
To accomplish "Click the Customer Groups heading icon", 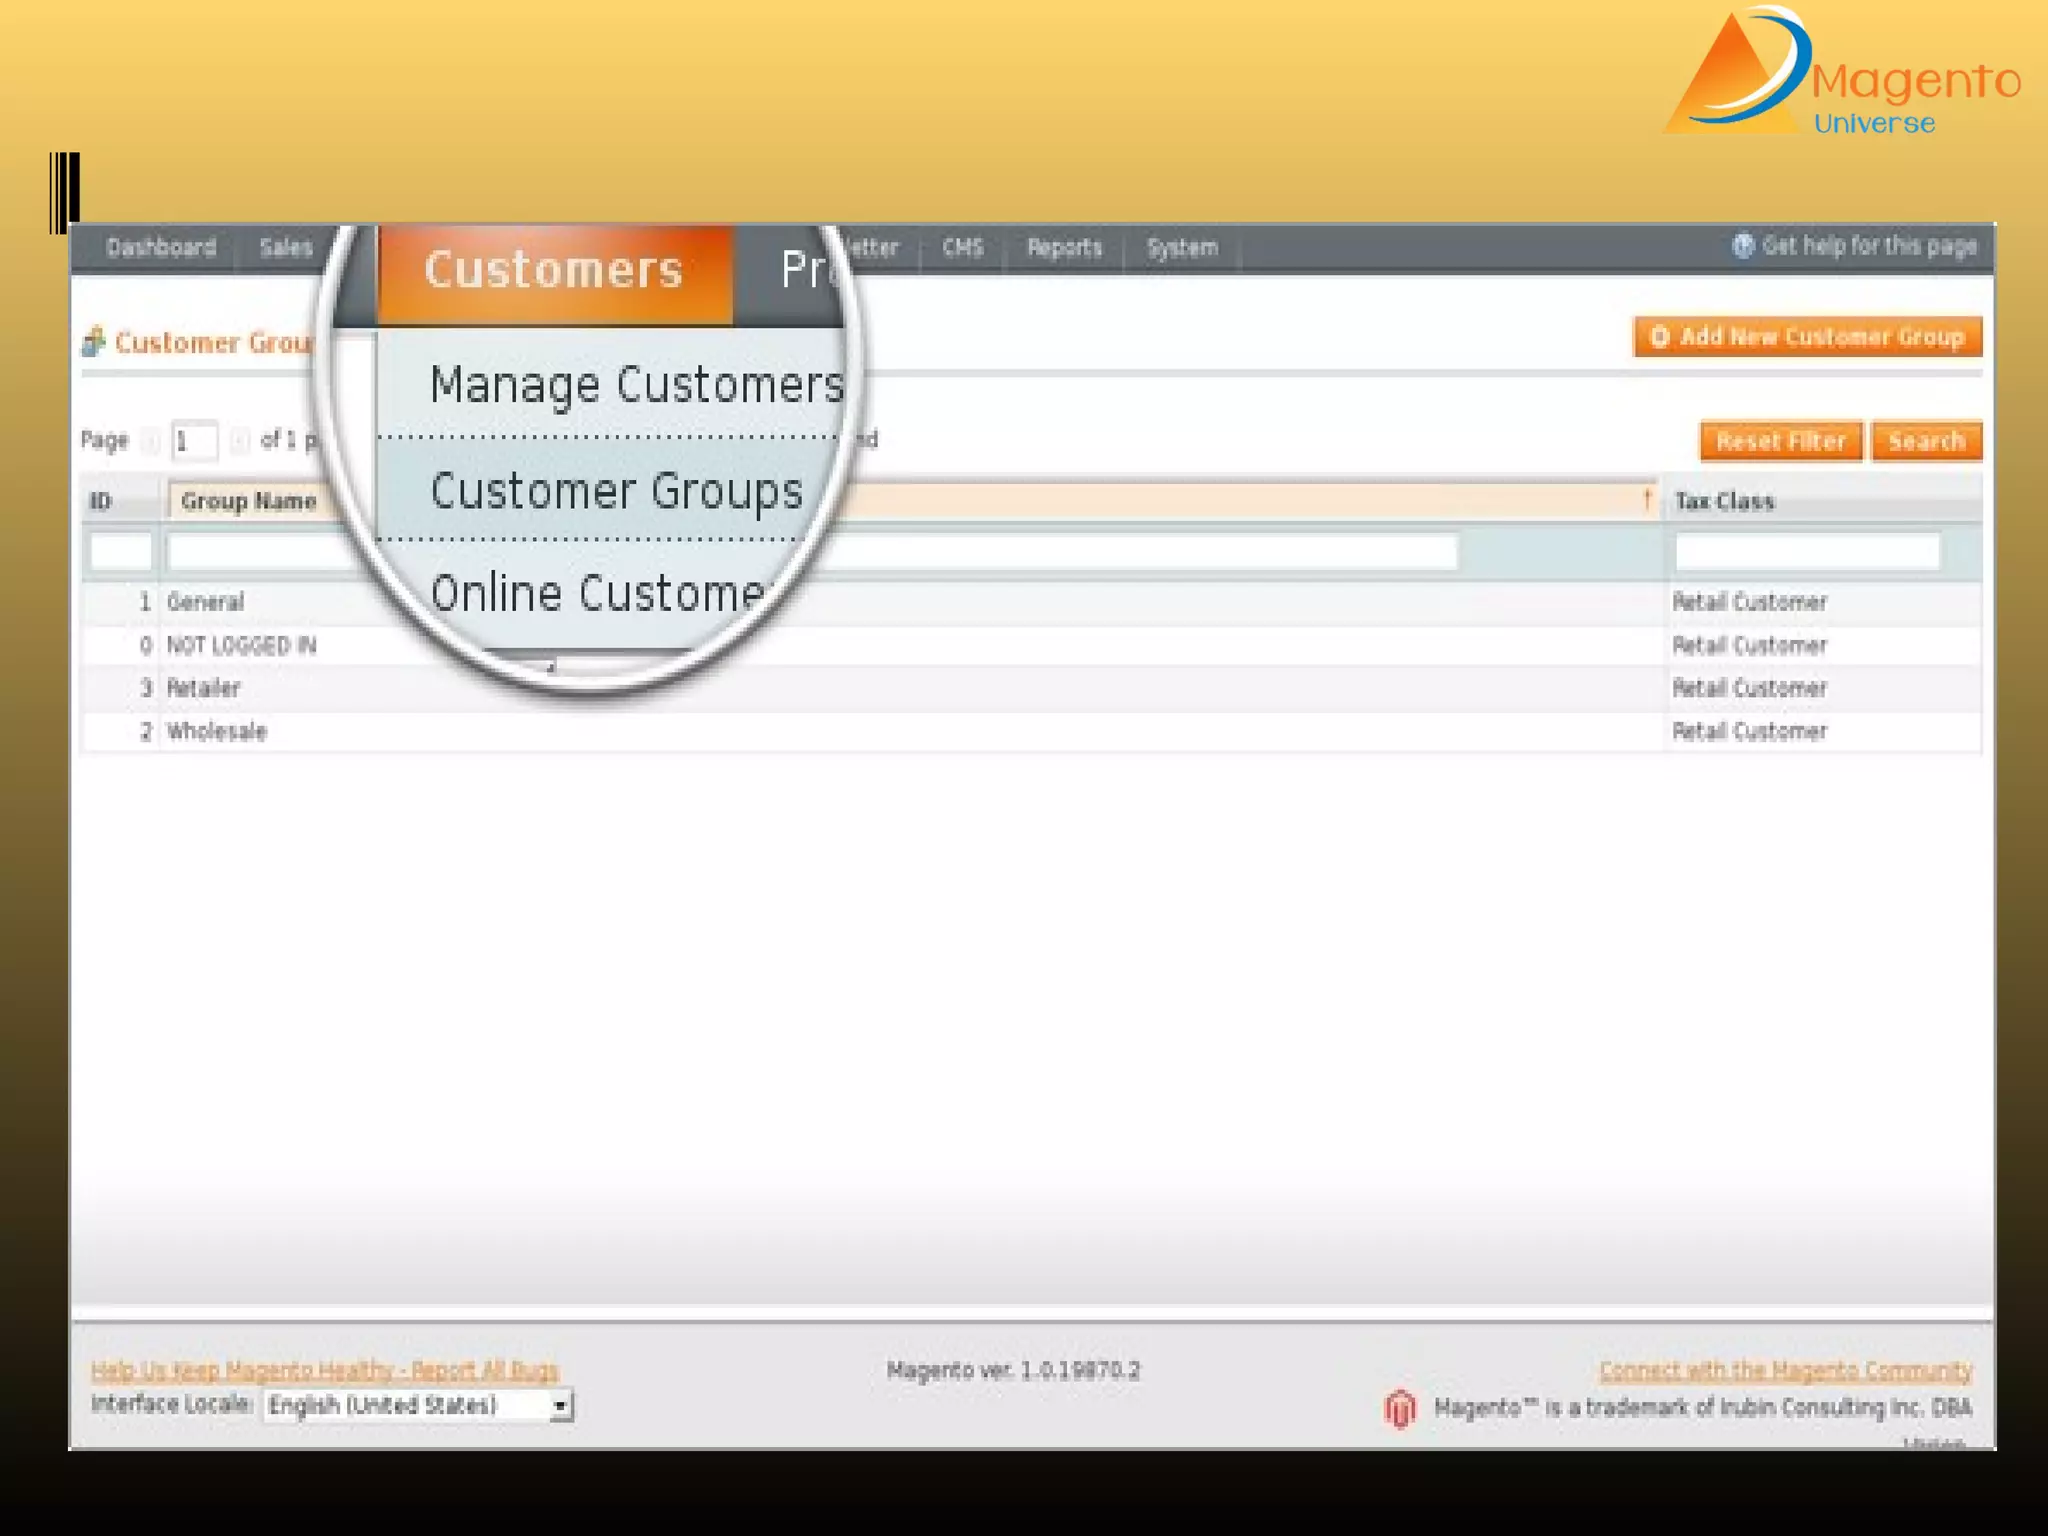I will tap(94, 342).
